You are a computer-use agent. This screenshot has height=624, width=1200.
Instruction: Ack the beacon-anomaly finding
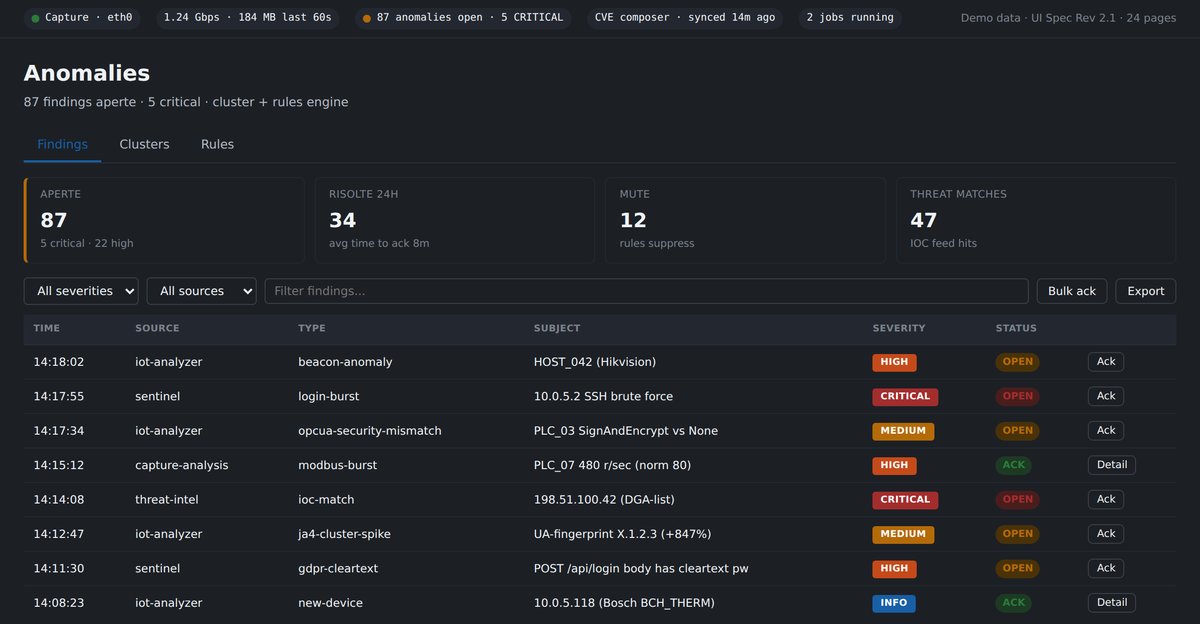[1106, 362]
